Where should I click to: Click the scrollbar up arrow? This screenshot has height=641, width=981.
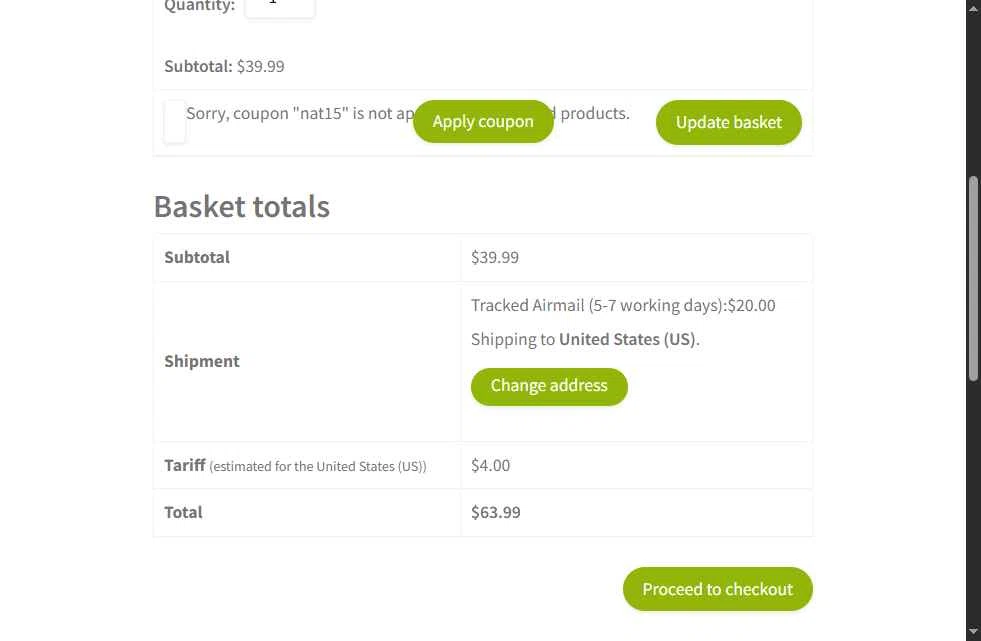click(973, 6)
